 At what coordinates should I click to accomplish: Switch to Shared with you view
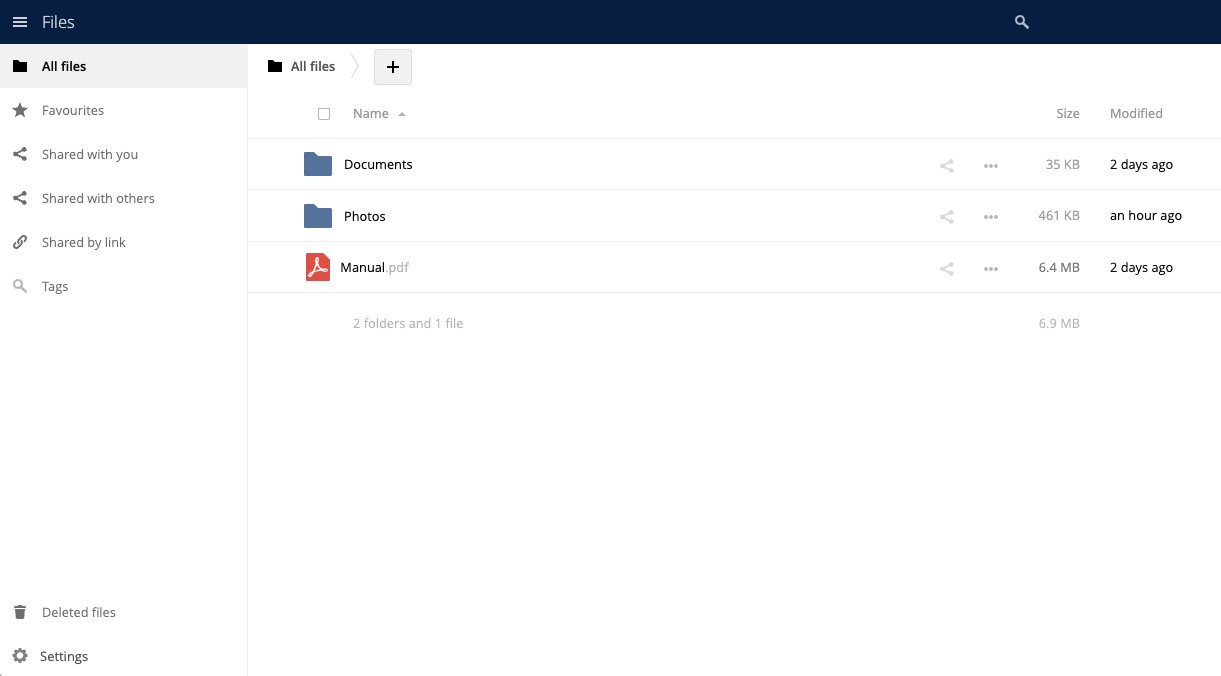(x=89, y=154)
